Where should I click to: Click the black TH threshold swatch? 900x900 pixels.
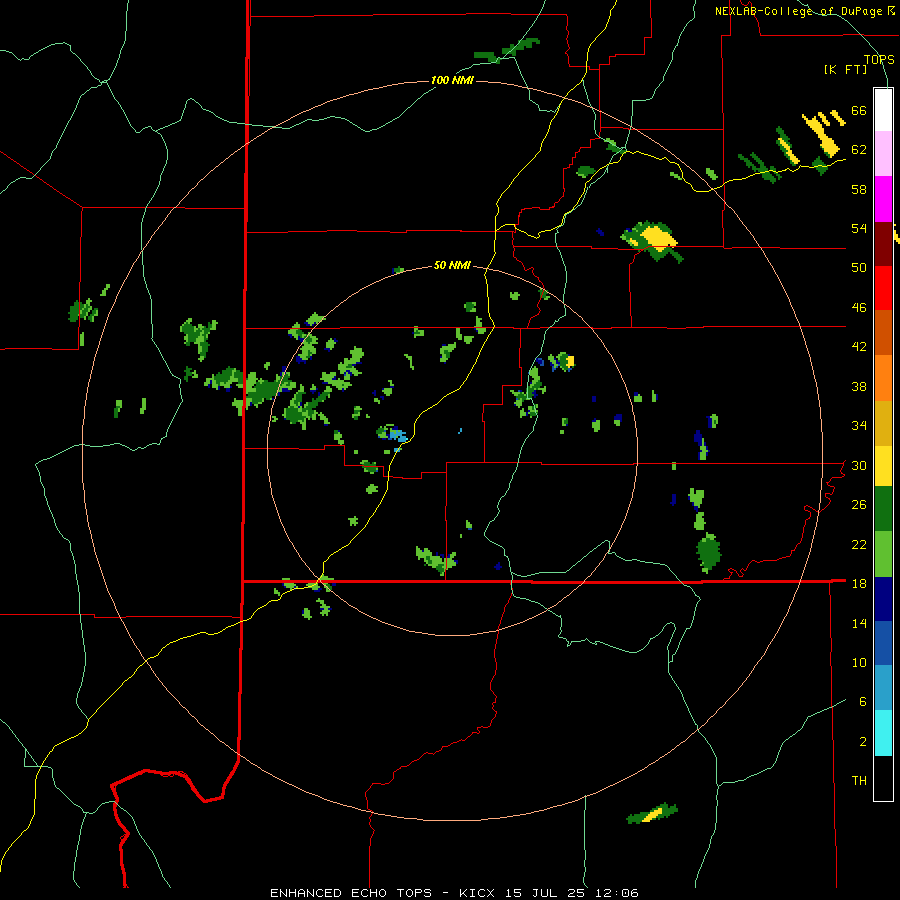tap(883, 778)
